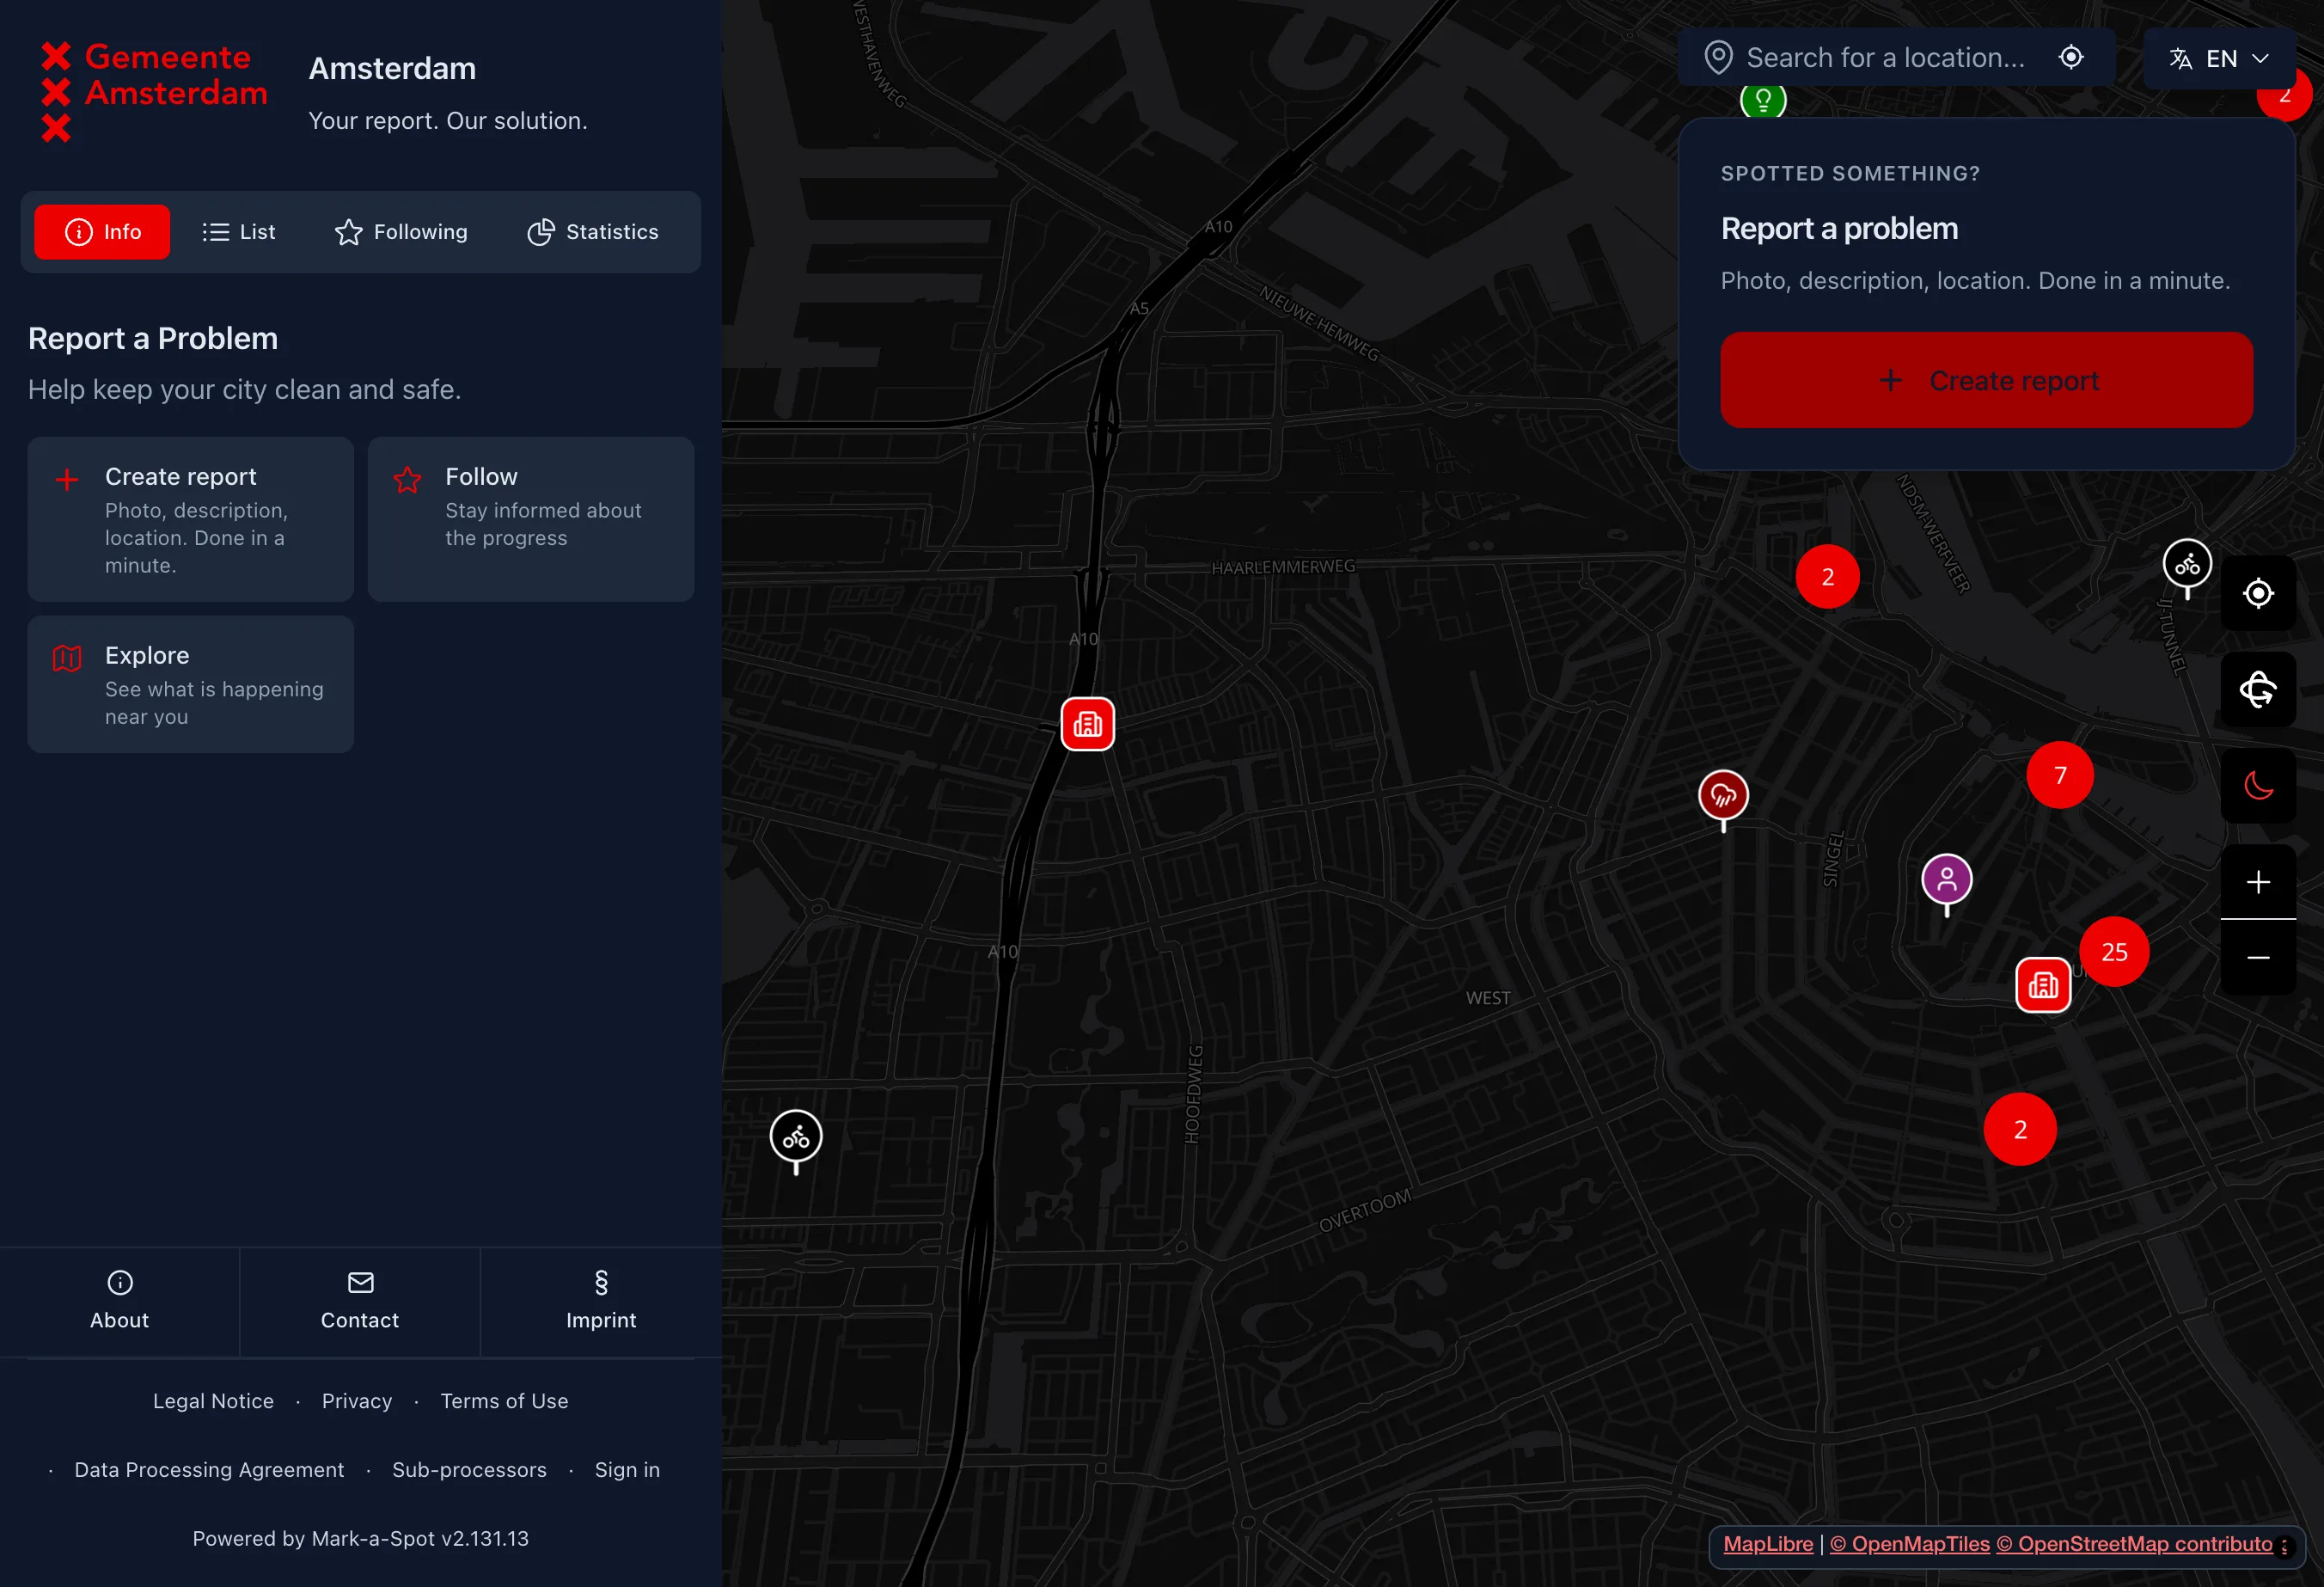The height and width of the screenshot is (1587, 2324).
Task: Open the About footer item
Action: coord(119,1302)
